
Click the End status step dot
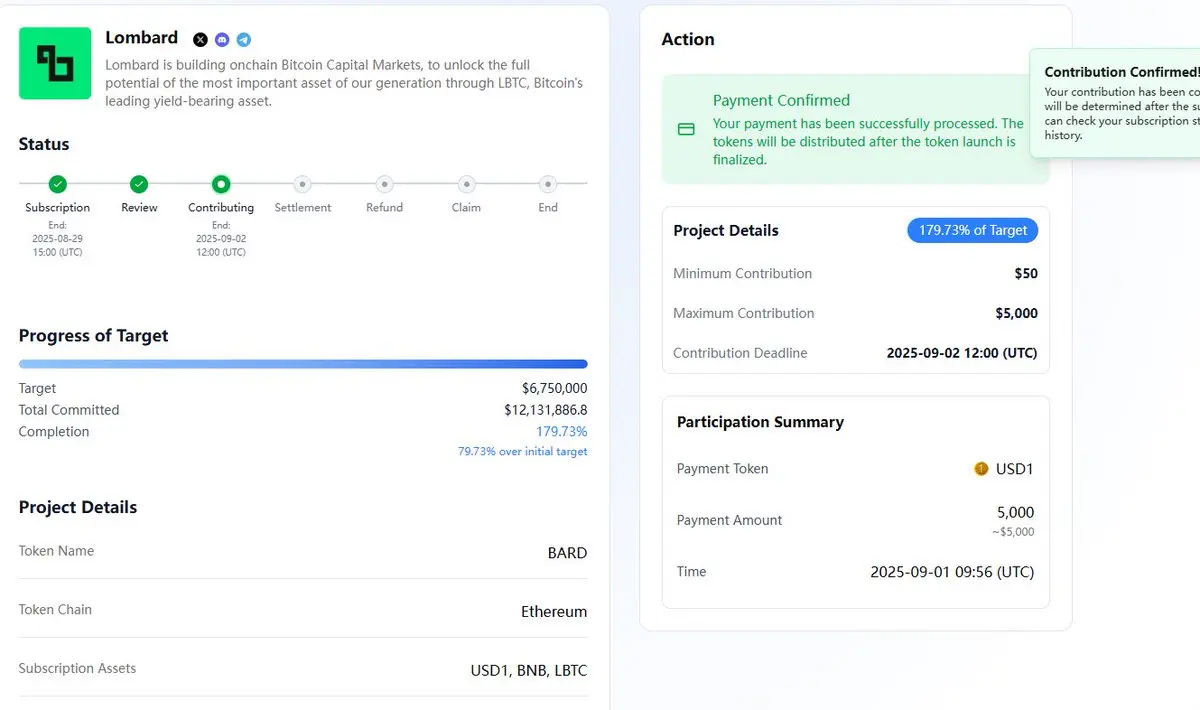pos(548,184)
